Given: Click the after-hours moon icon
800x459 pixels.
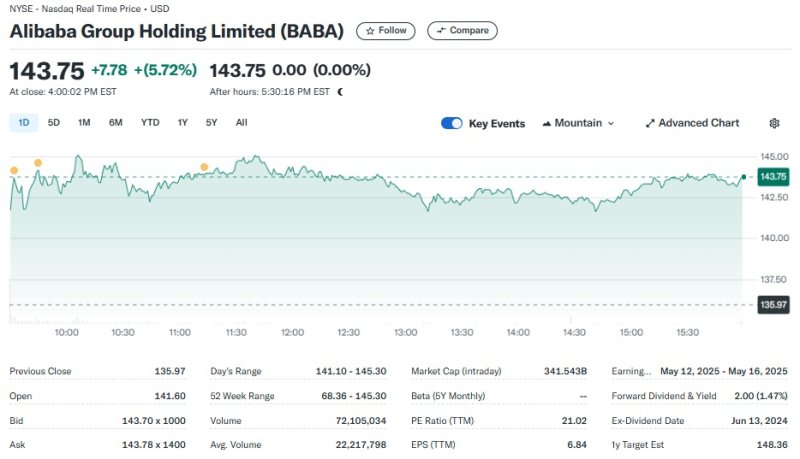Looking at the screenshot, I should [x=340, y=92].
